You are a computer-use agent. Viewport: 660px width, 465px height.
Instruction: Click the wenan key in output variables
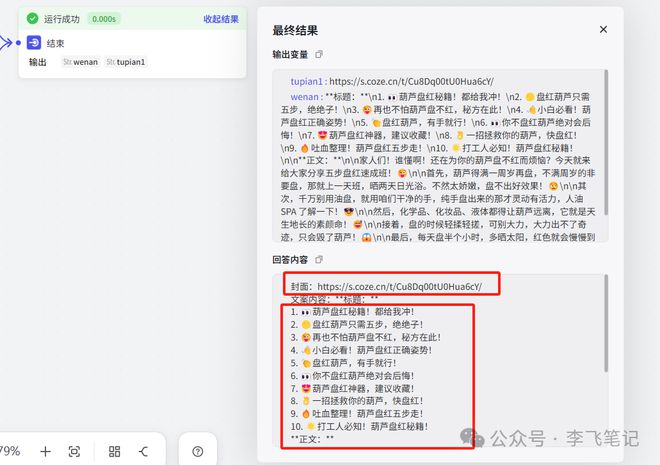point(306,97)
